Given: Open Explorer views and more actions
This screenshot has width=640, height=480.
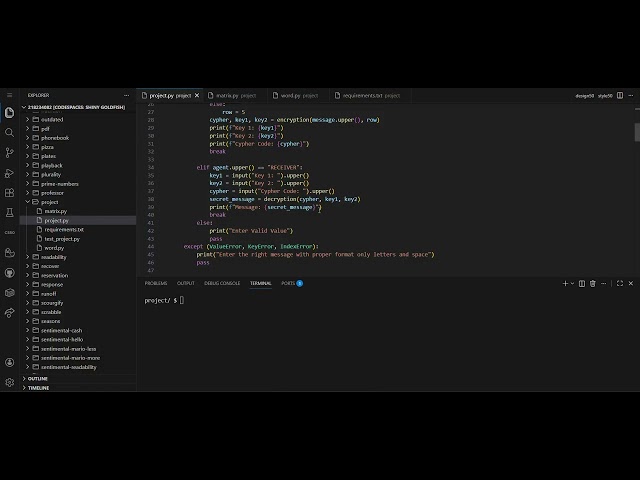Looking at the screenshot, I should coord(127,95).
